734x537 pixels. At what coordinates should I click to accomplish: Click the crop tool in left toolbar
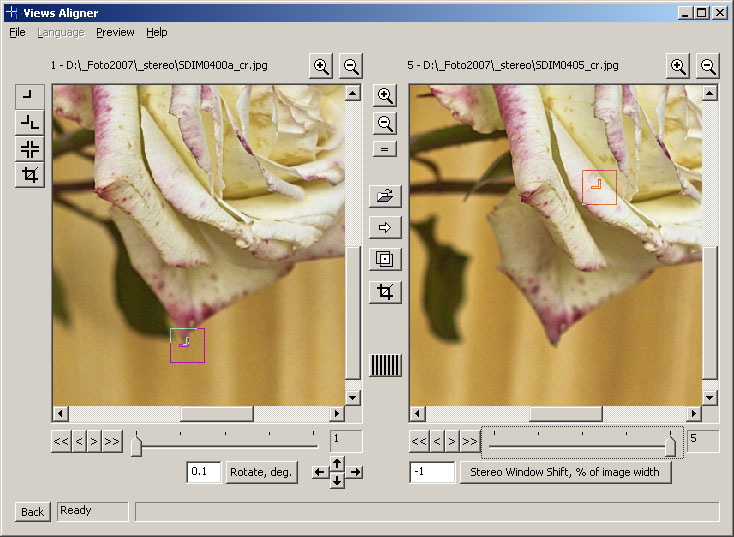[x=30, y=176]
